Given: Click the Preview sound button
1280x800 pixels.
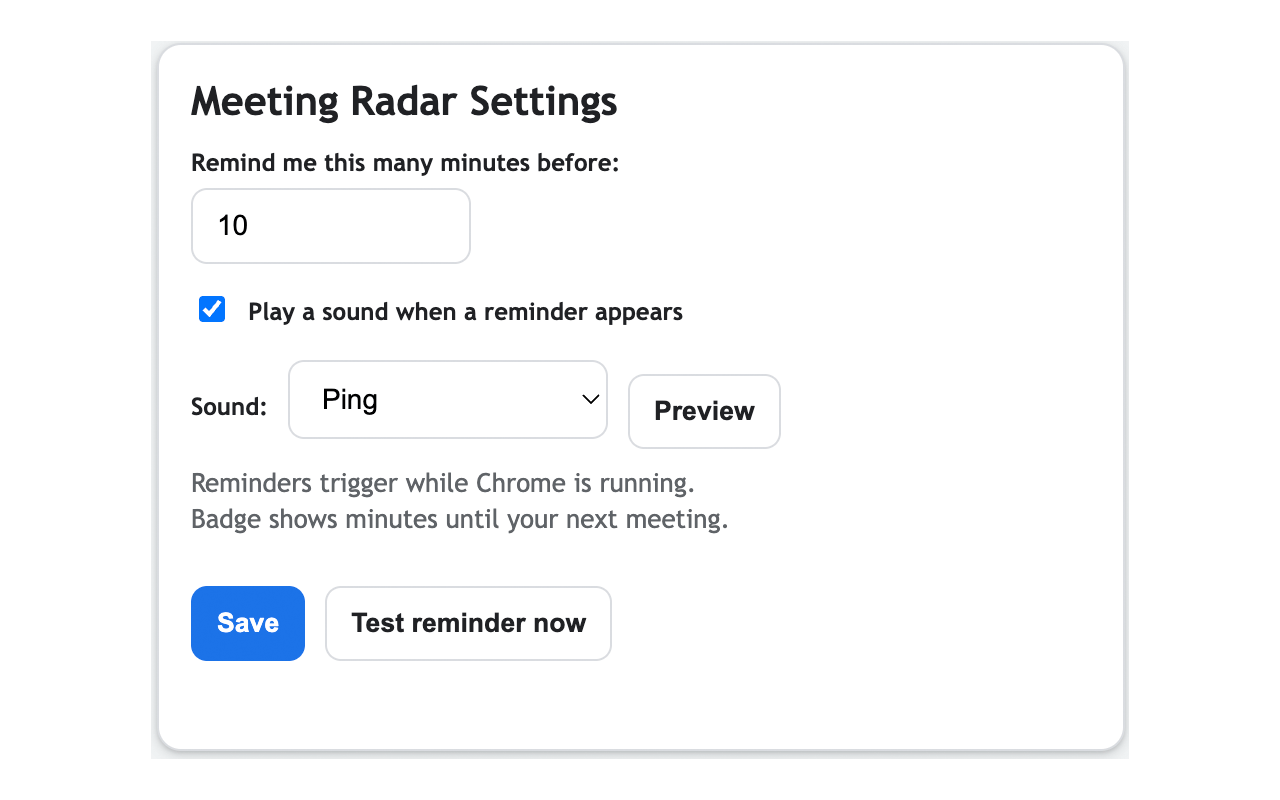Looking at the screenshot, I should click(704, 411).
